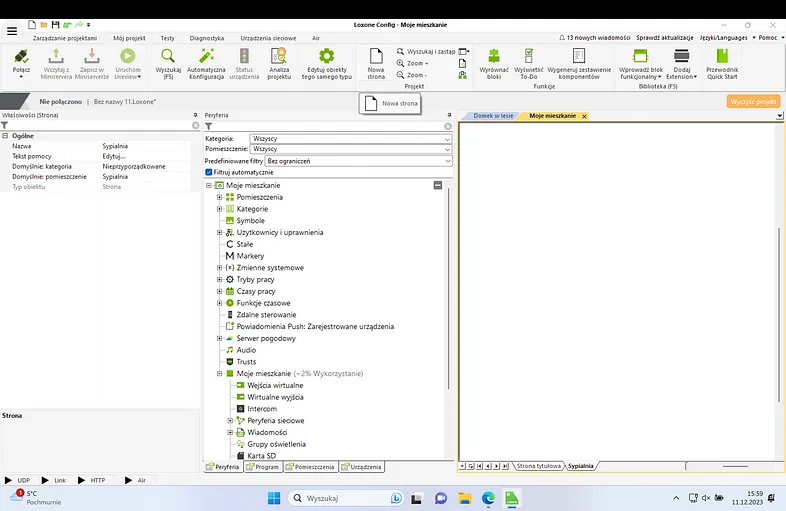Close the Moje mieszkanie document tab
Screen dimensions: 786x511
(584, 116)
